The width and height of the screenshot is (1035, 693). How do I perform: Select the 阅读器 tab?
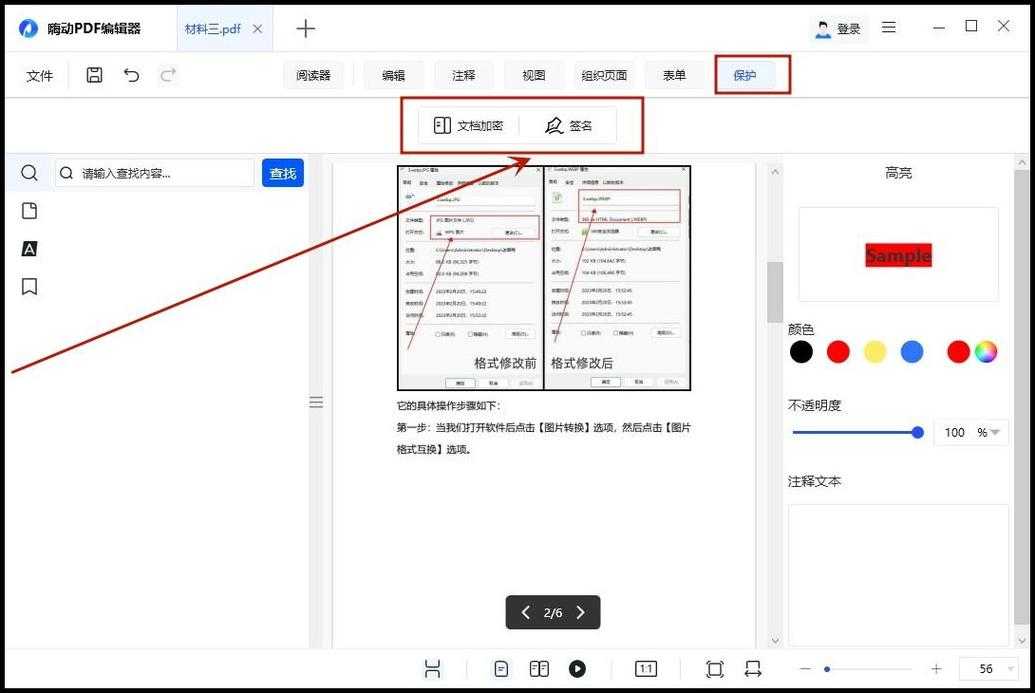[314, 74]
